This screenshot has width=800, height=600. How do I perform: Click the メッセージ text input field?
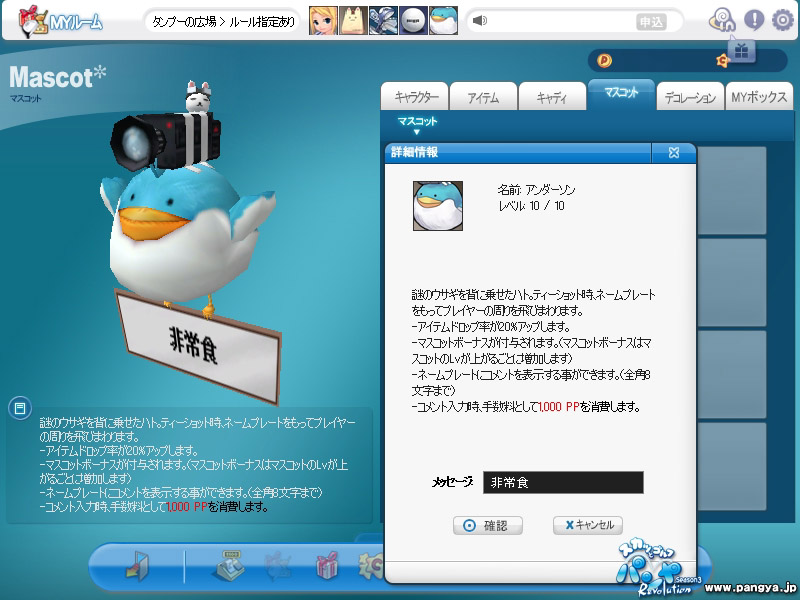(x=563, y=482)
